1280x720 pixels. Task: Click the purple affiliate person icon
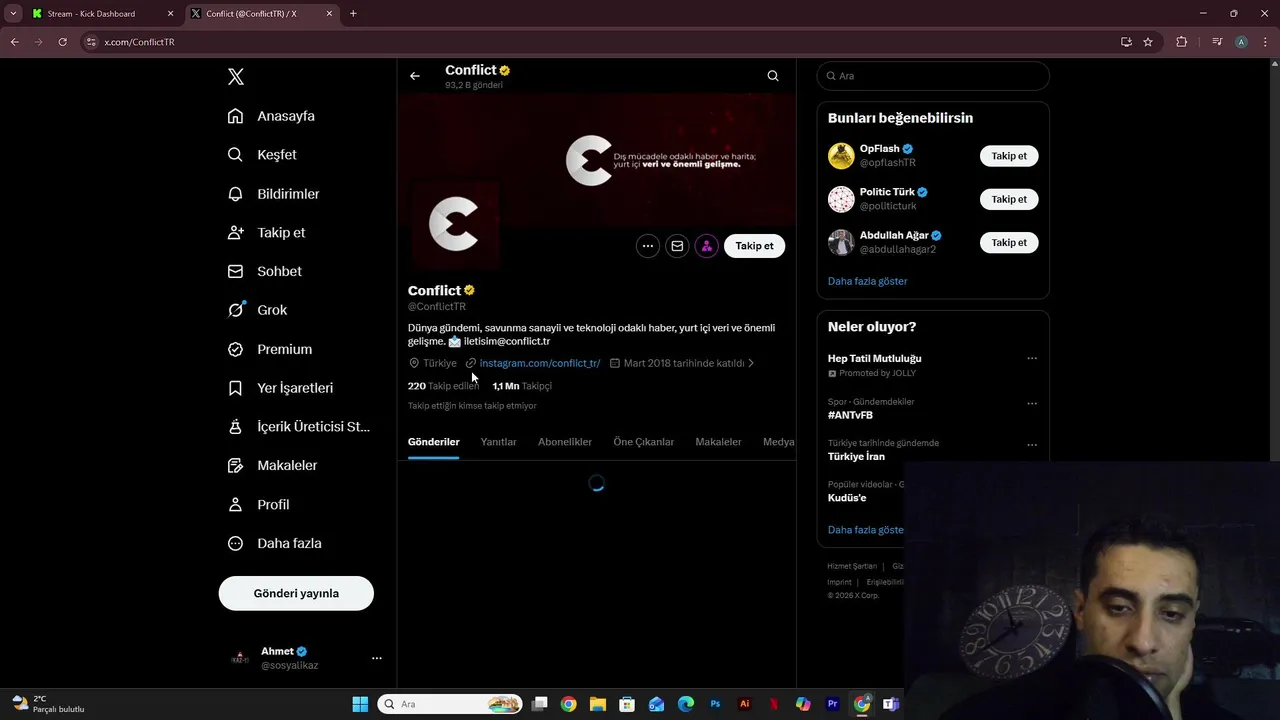coord(707,246)
